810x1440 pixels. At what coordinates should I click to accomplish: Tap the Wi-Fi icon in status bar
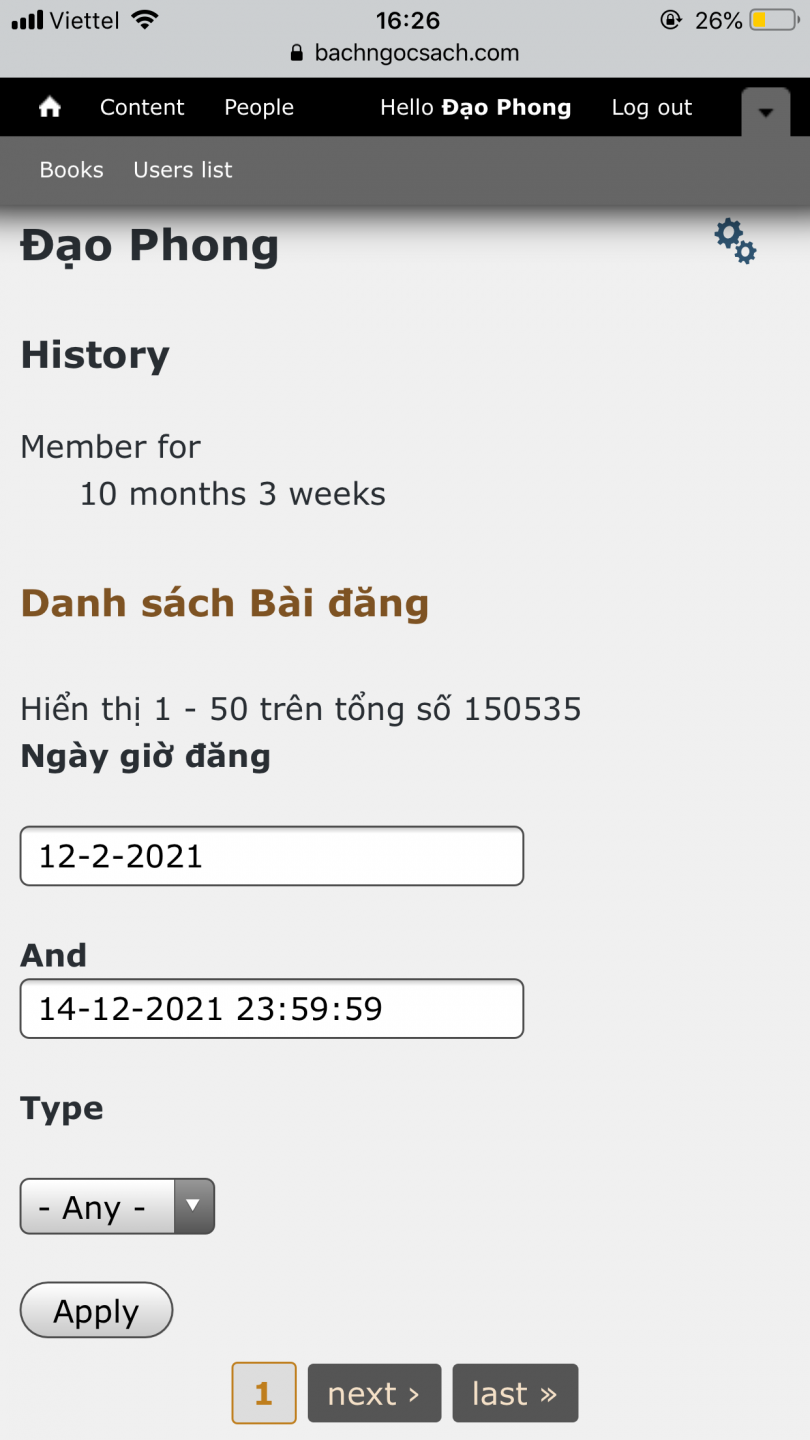click(x=145, y=20)
